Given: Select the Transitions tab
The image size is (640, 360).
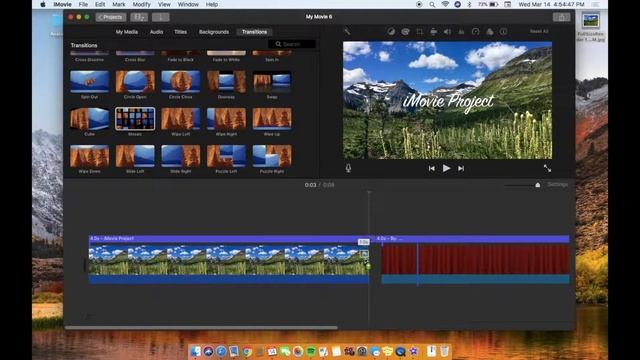Looking at the screenshot, I should [x=254, y=32].
